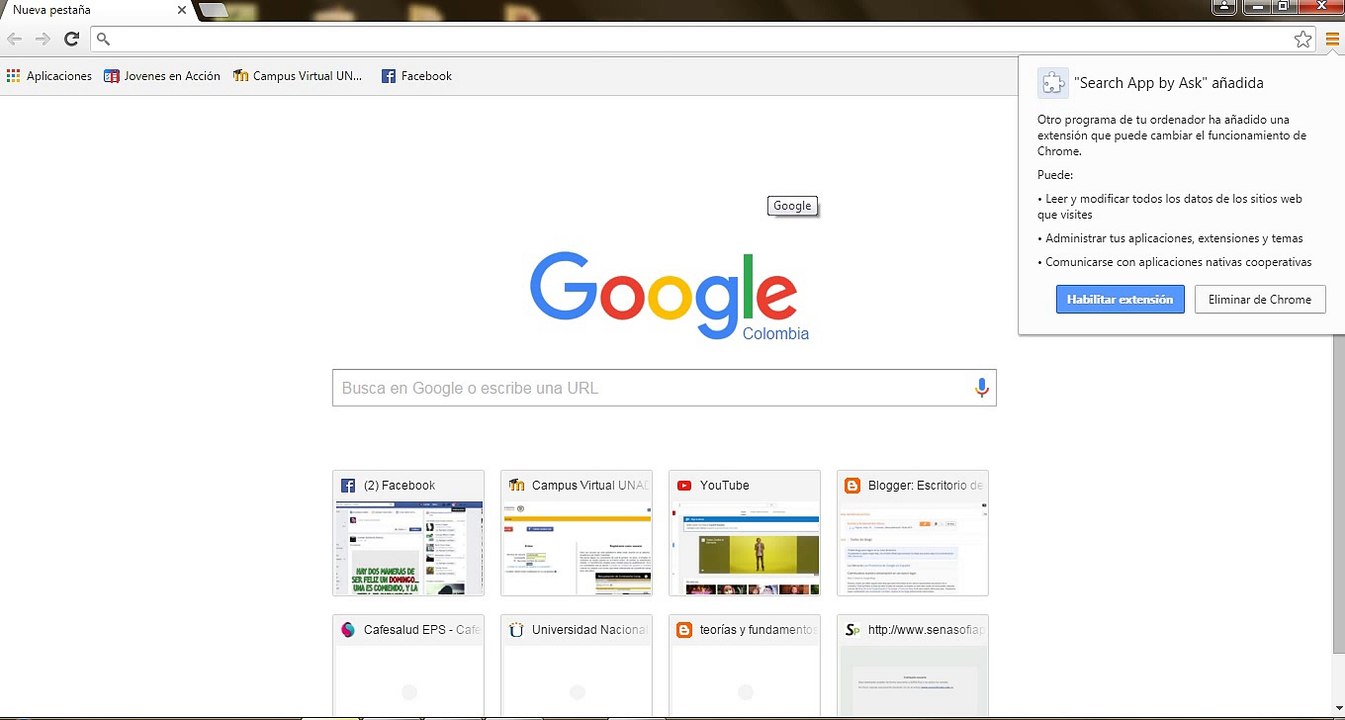
Task: Reload the current page
Action: tap(71, 39)
